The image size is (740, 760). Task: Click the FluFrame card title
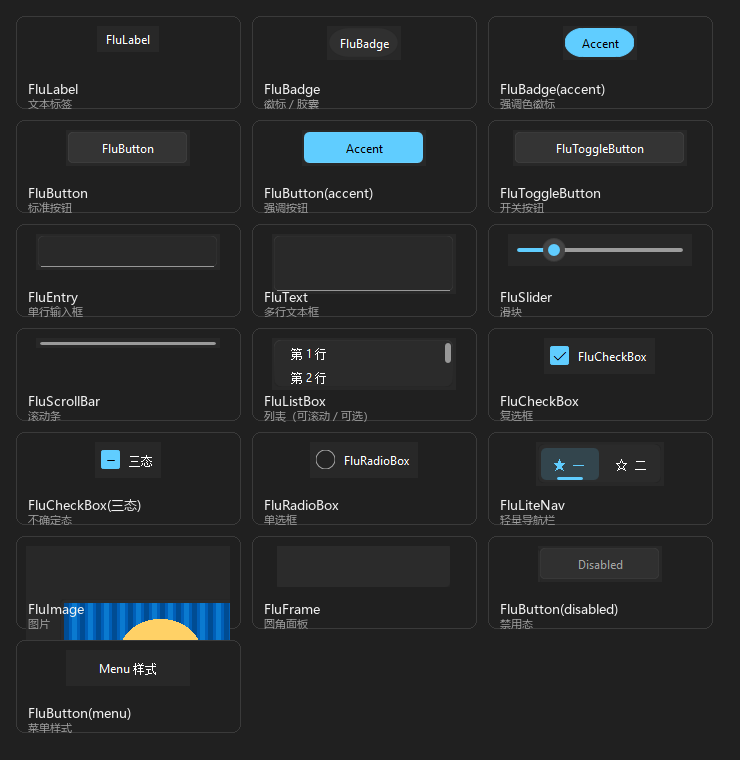292,609
